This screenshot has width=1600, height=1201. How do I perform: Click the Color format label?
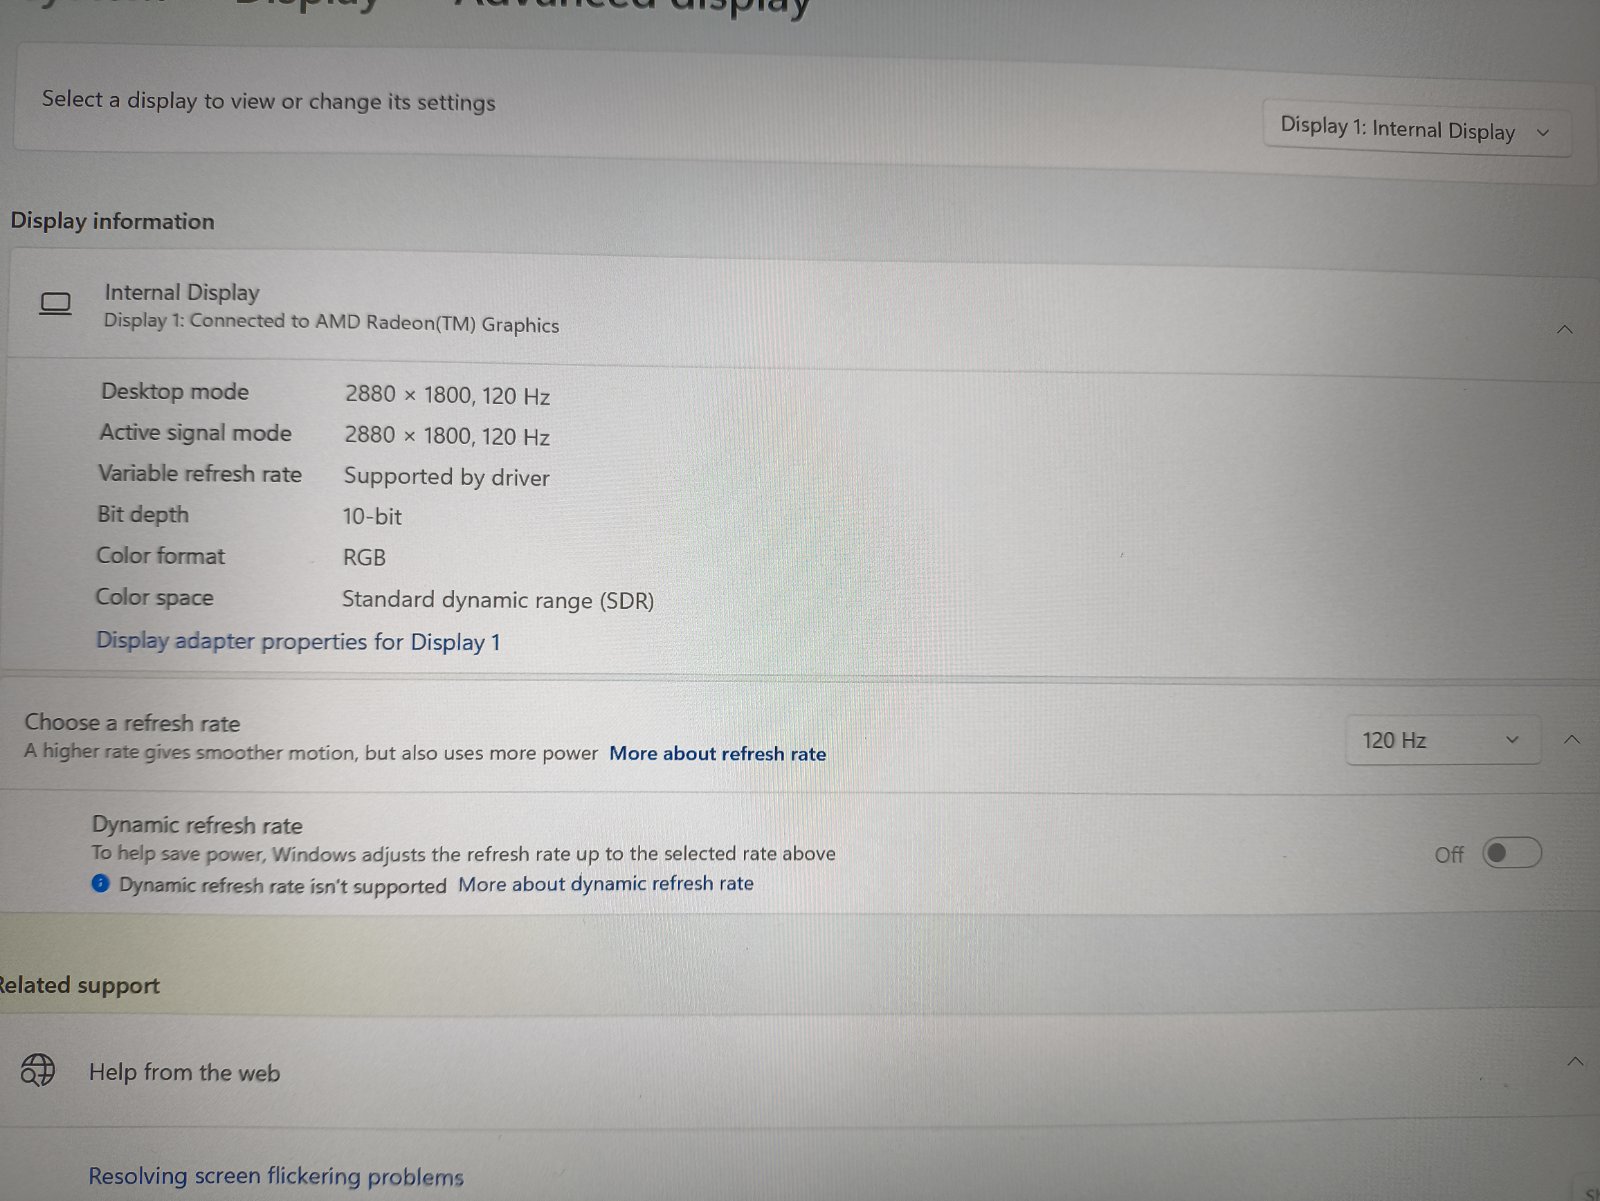coord(161,556)
